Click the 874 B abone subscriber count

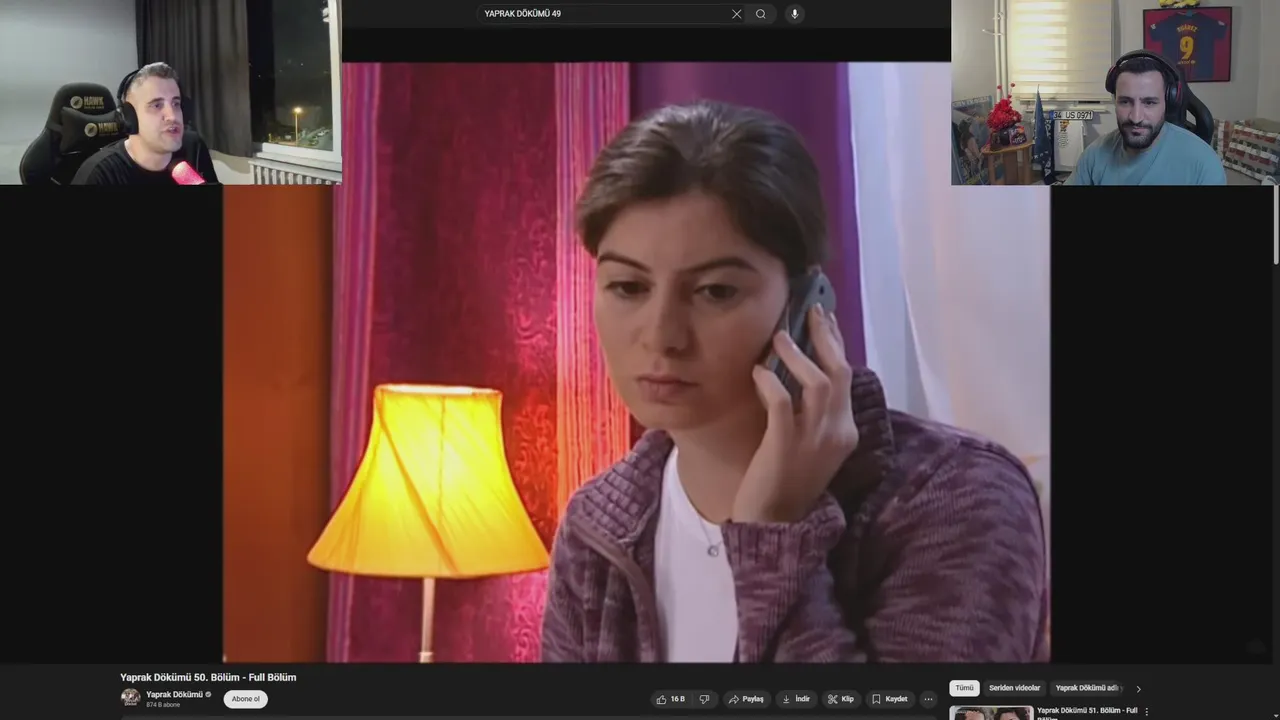[x=161, y=705]
